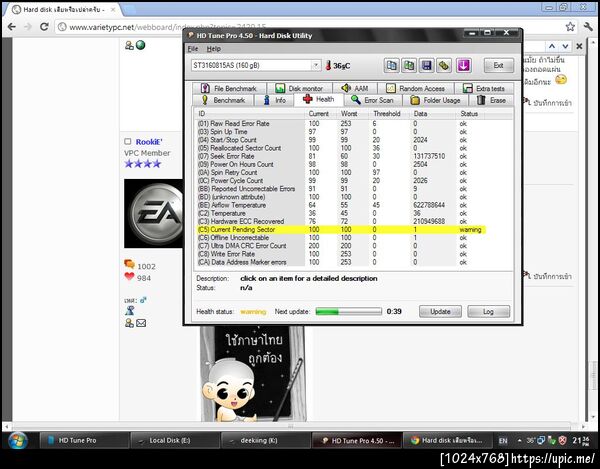Viewport: 600px width, 469px height.
Task: Click the Log button
Action: (488, 311)
